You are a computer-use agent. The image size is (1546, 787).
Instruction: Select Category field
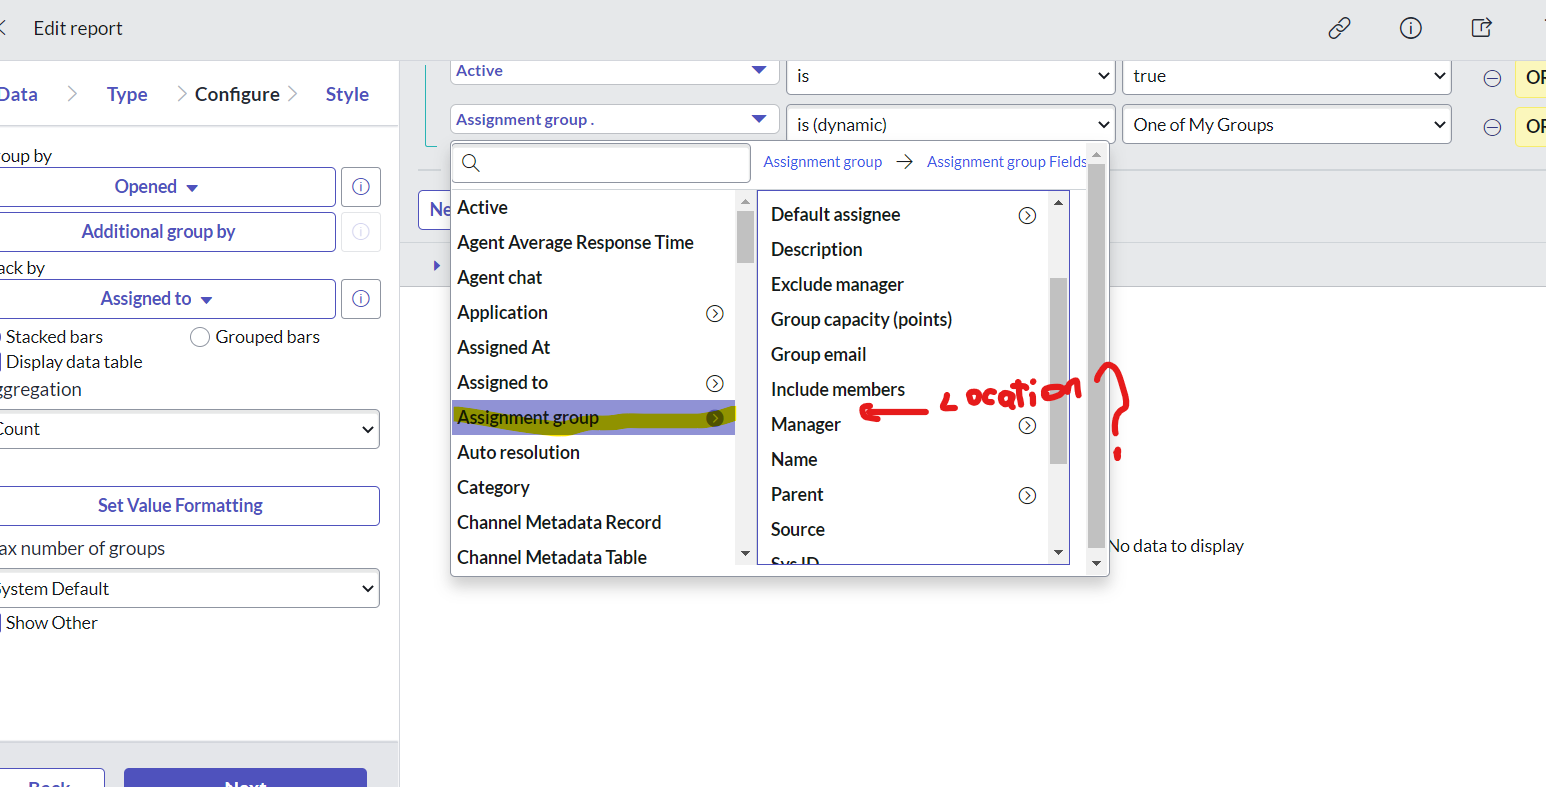click(x=593, y=488)
